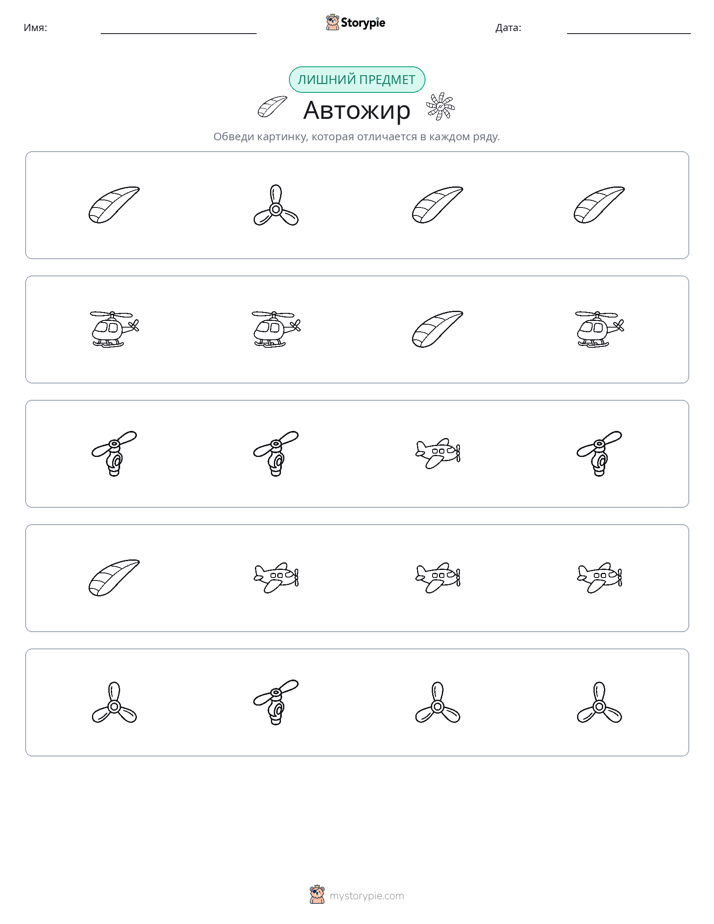Click the last blade picture in row one
The image size is (714, 924).
pos(599,204)
